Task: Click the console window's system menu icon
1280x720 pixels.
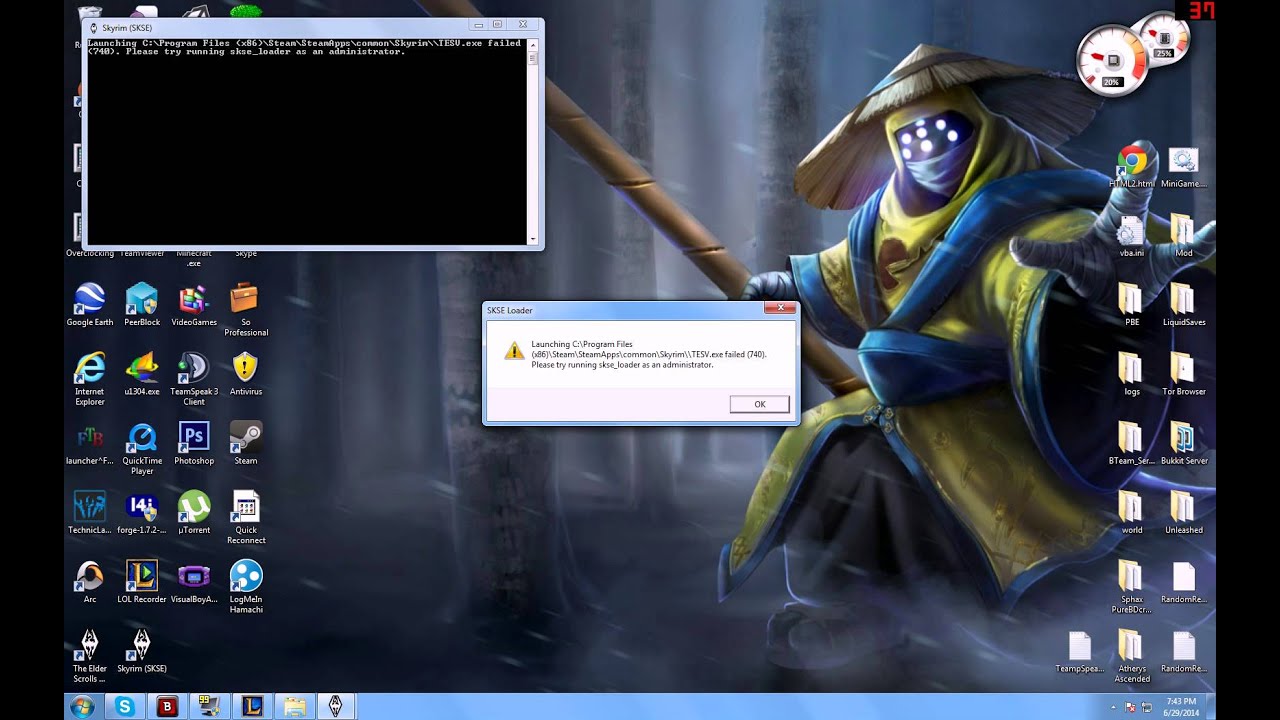Action: tap(94, 27)
